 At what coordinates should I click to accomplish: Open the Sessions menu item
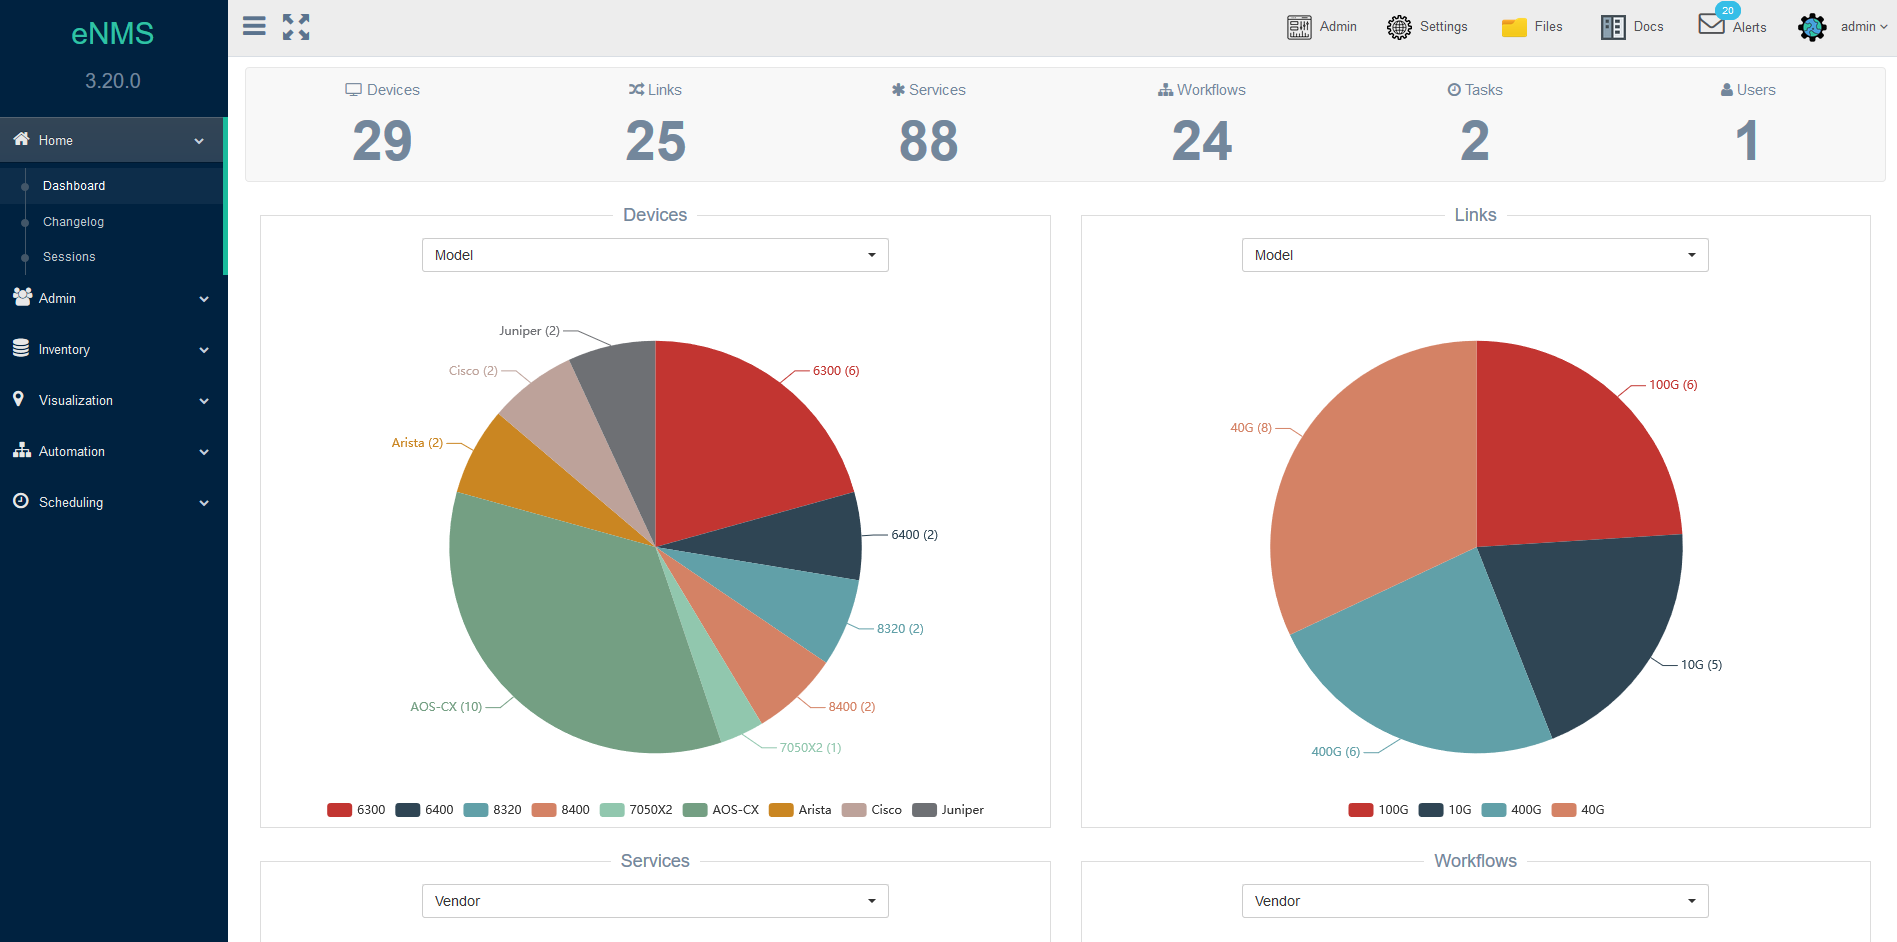(69, 257)
